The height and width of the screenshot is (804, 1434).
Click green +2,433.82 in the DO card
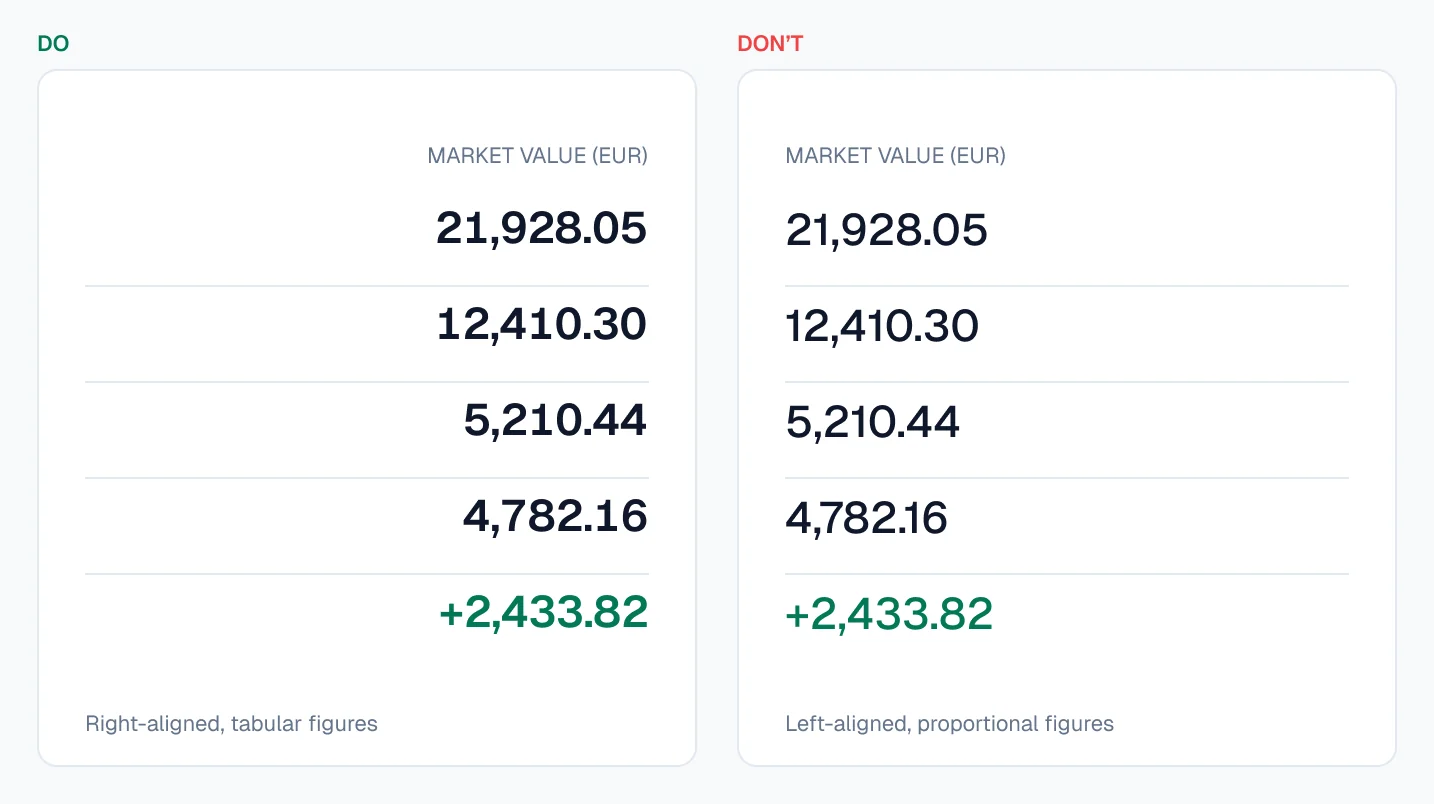pos(544,613)
